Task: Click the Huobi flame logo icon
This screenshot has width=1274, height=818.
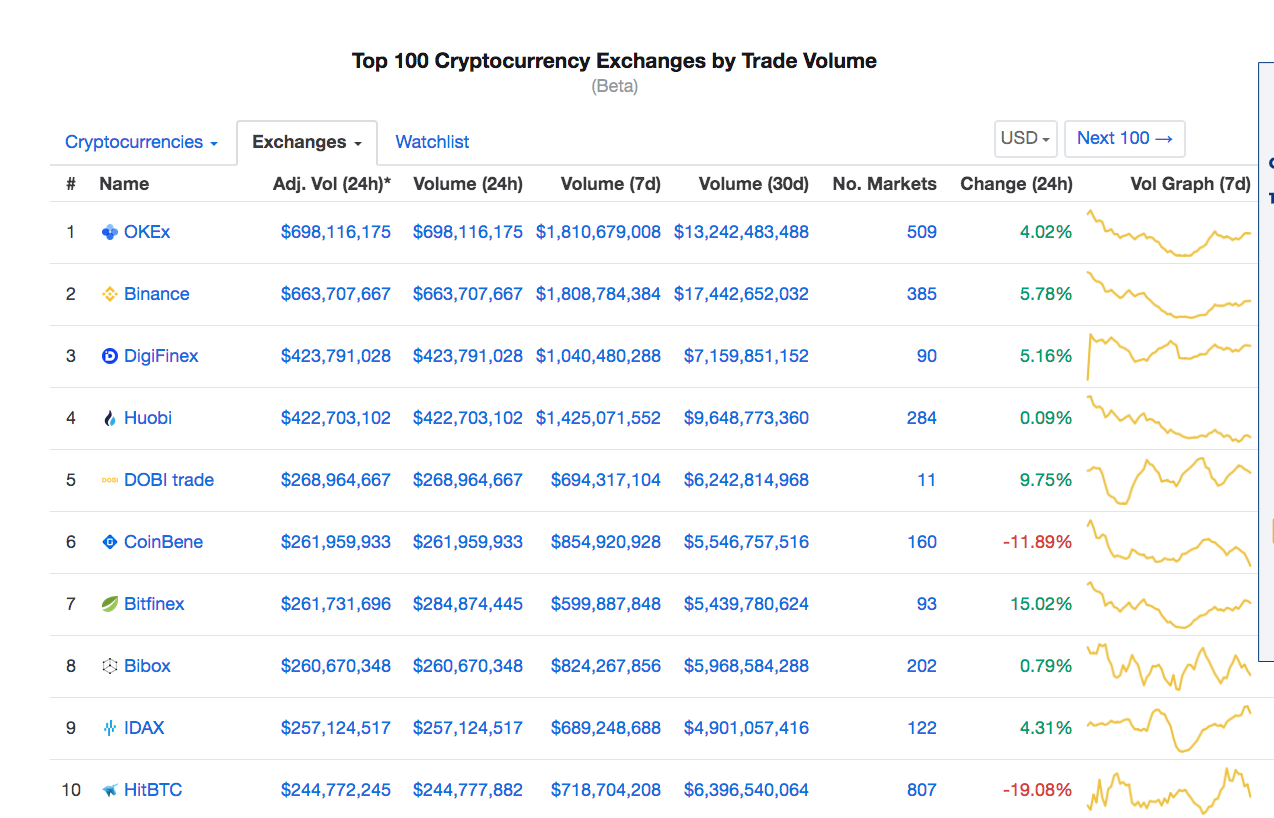Action: [110, 418]
